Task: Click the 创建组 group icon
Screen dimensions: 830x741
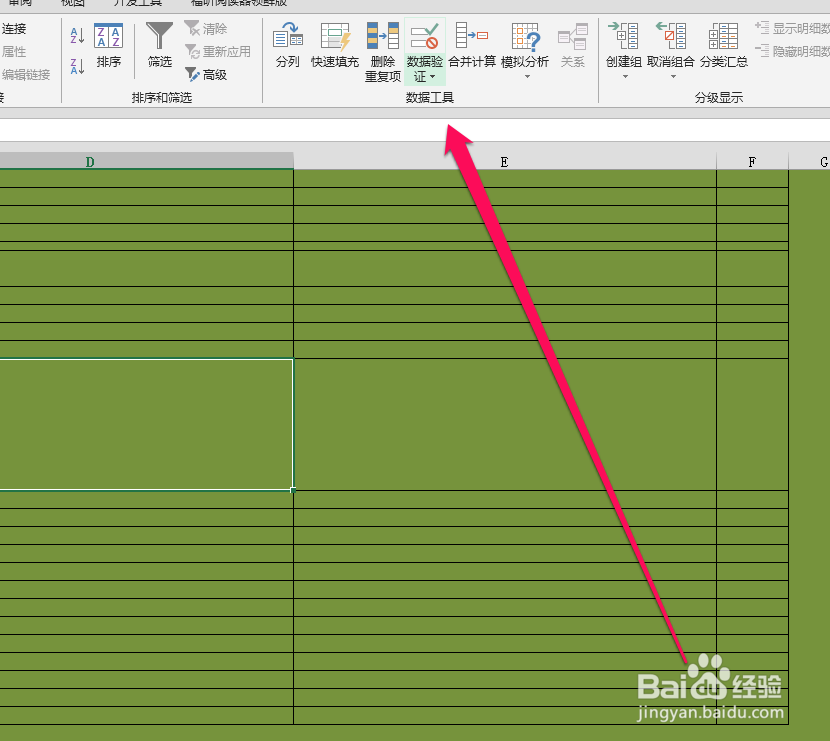Action: click(624, 36)
